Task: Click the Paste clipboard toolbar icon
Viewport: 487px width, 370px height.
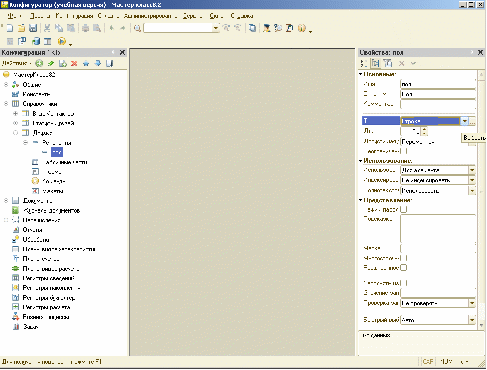Action: (x=71, y=28)
